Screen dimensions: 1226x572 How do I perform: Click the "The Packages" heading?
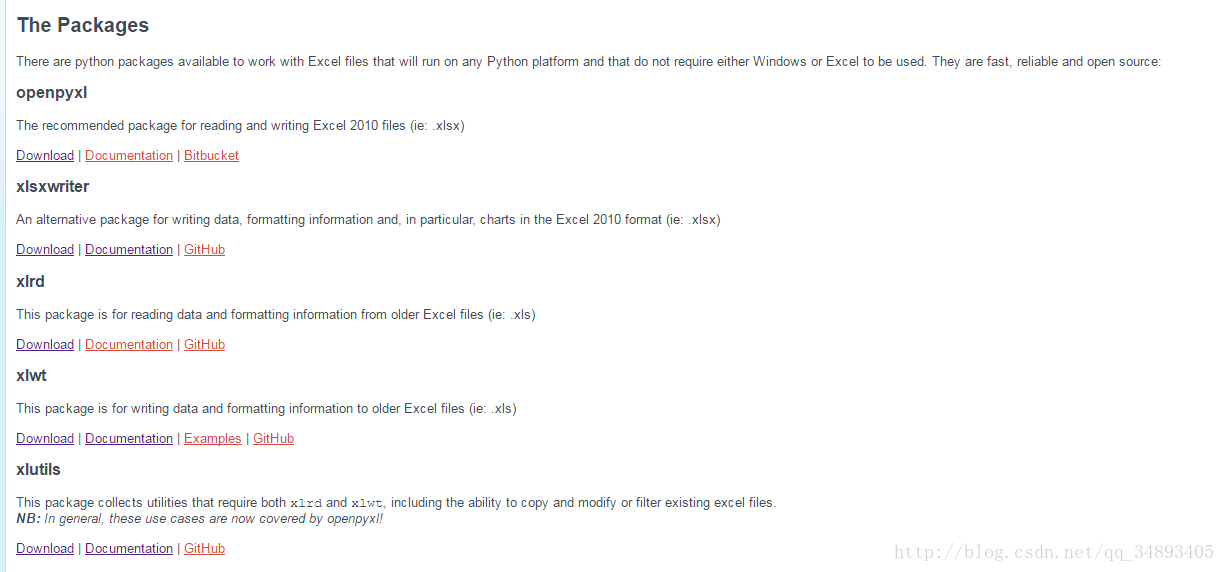pyautogui.click(x=83, y=25)
